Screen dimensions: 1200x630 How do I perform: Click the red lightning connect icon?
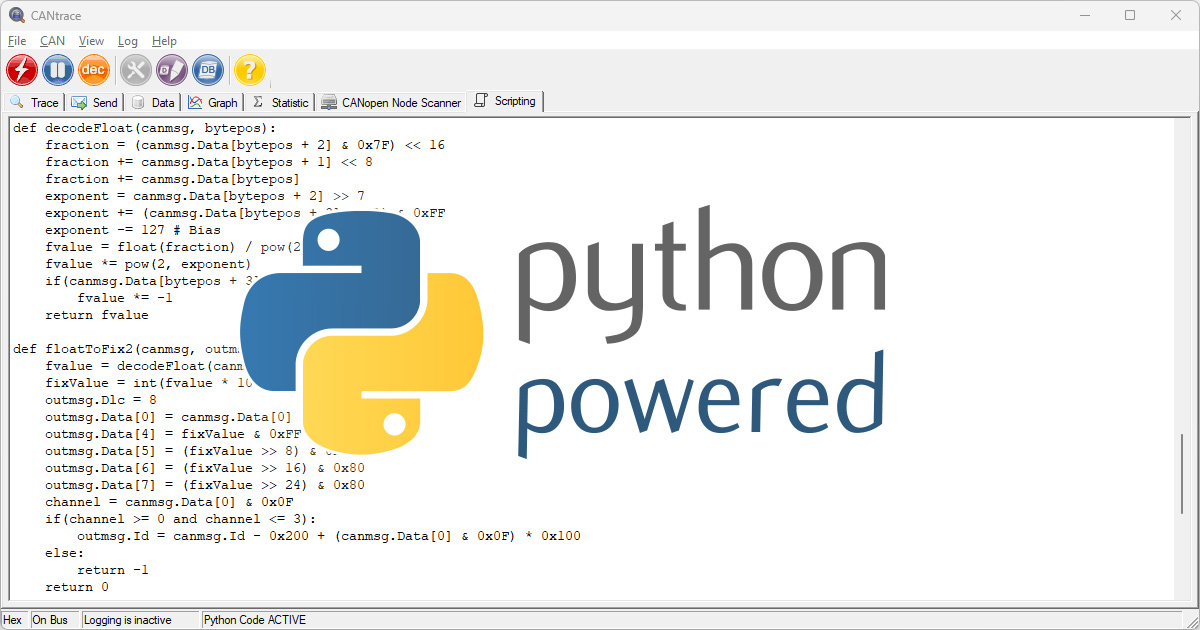(x=21, y=70)
